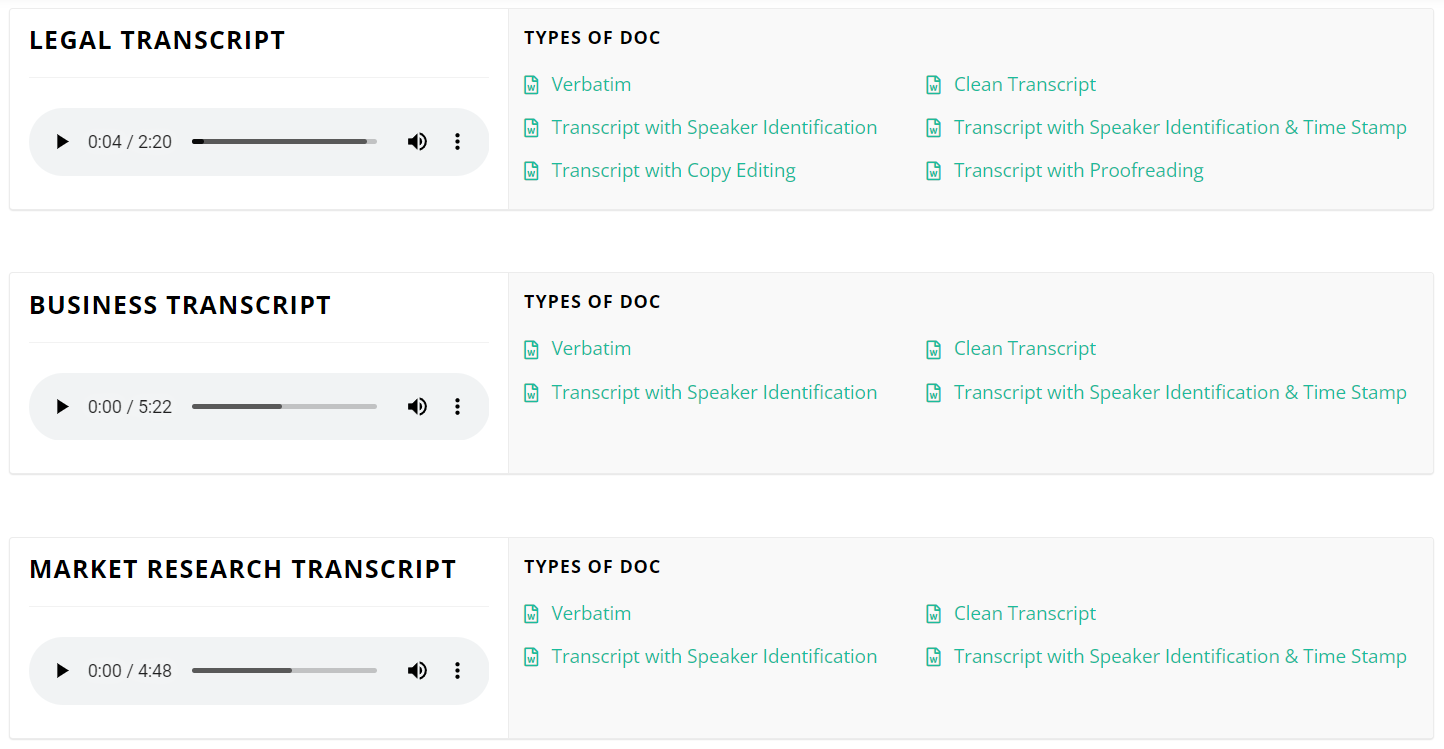Click the doc icon for Transcript with Proofreading
Screen dimensions: 1444x749
coord(933,170)
